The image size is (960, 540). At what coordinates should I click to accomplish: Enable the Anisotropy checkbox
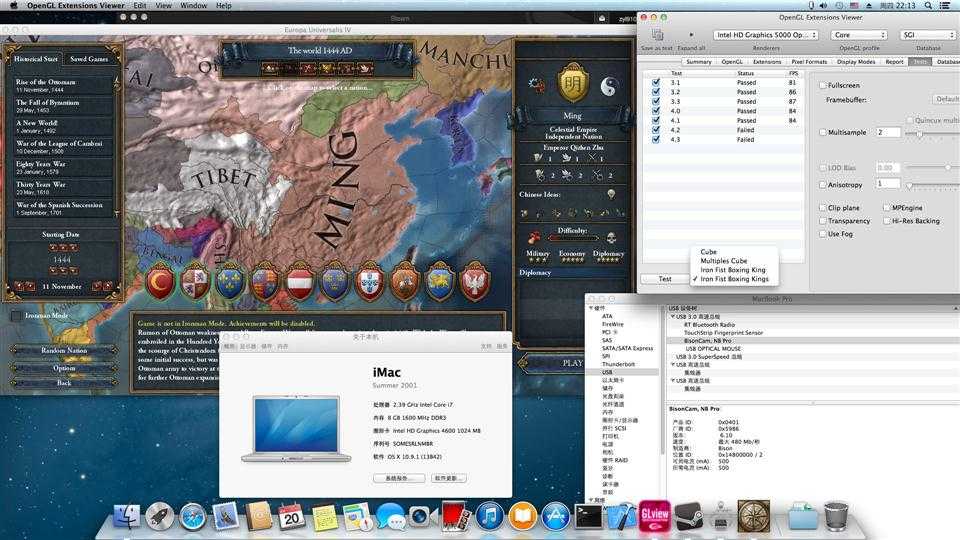coord(823,184)
